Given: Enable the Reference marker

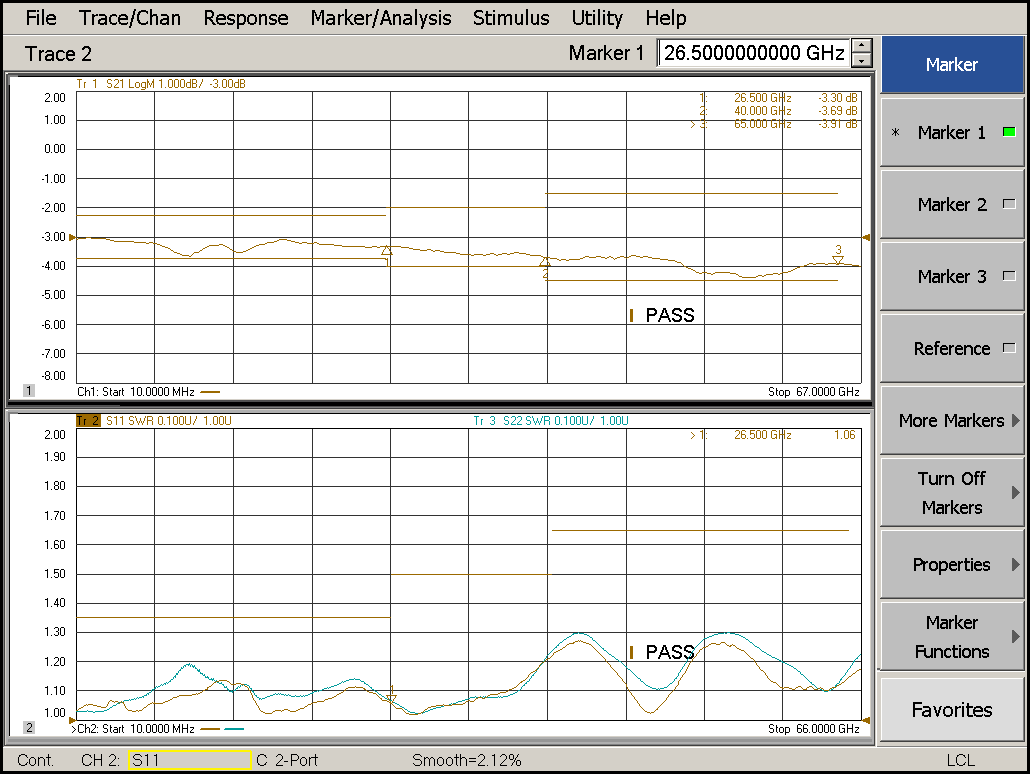Looking at the screenshot, I should tap(951, 349).
